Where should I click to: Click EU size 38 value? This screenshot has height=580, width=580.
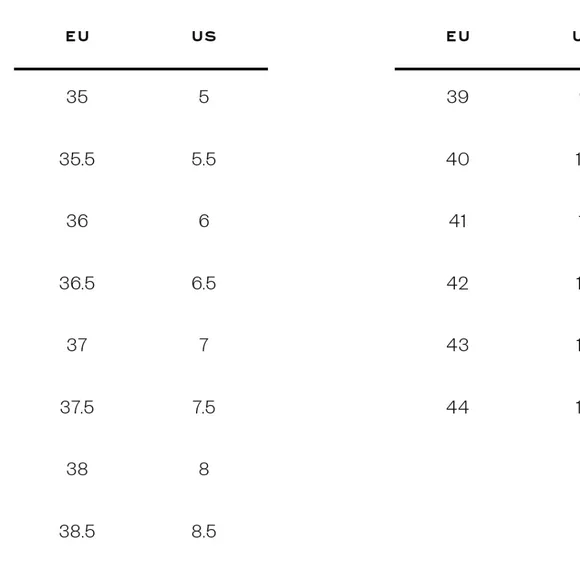point(77,469)
